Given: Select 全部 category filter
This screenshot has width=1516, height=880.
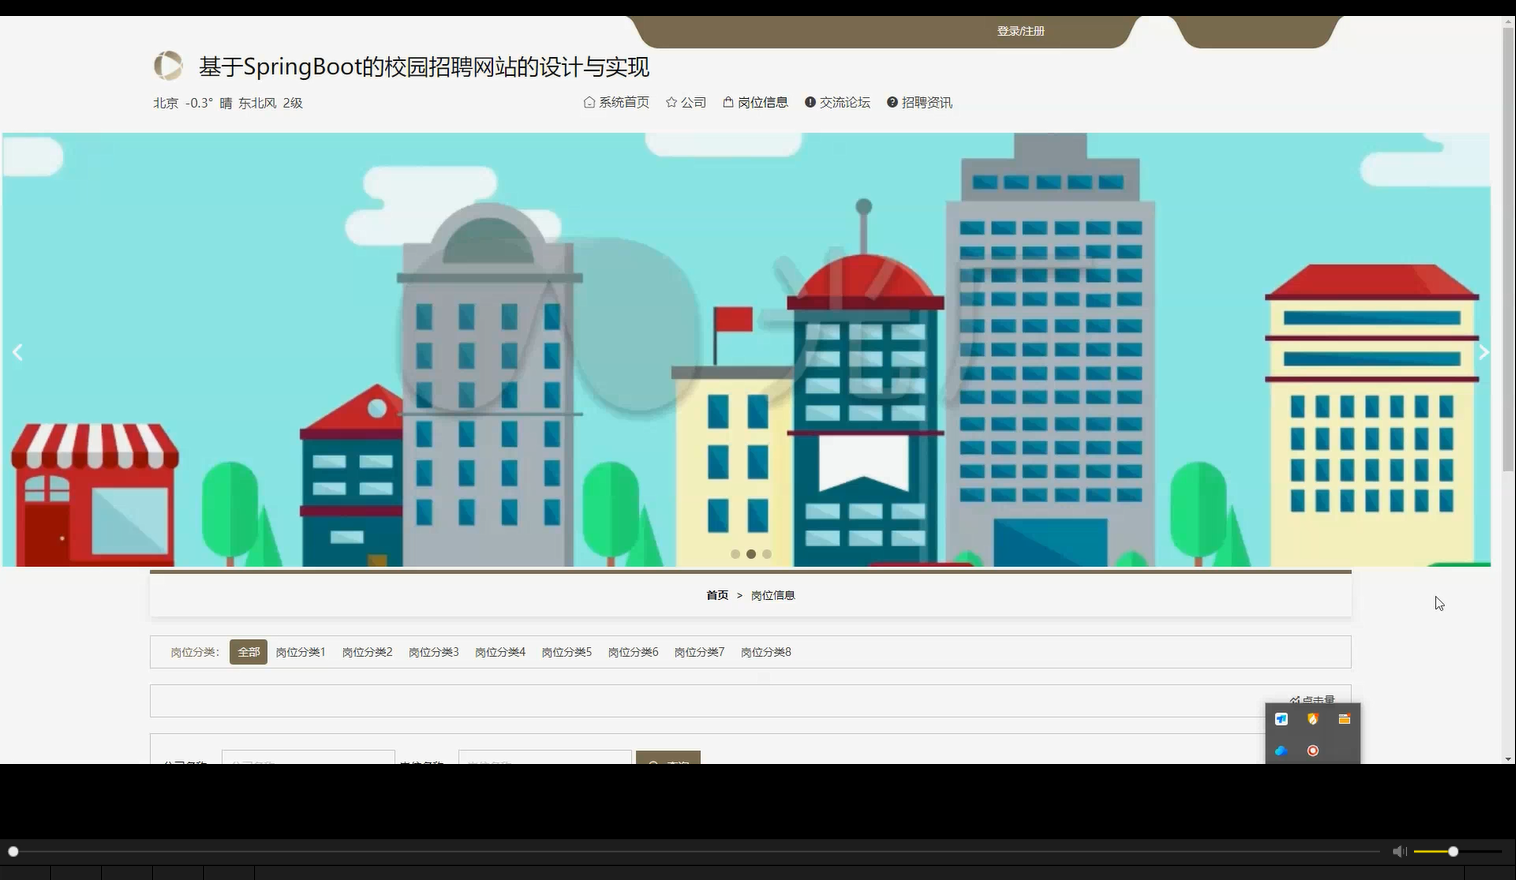Looking at the screenshot, I should pos(248,651).
